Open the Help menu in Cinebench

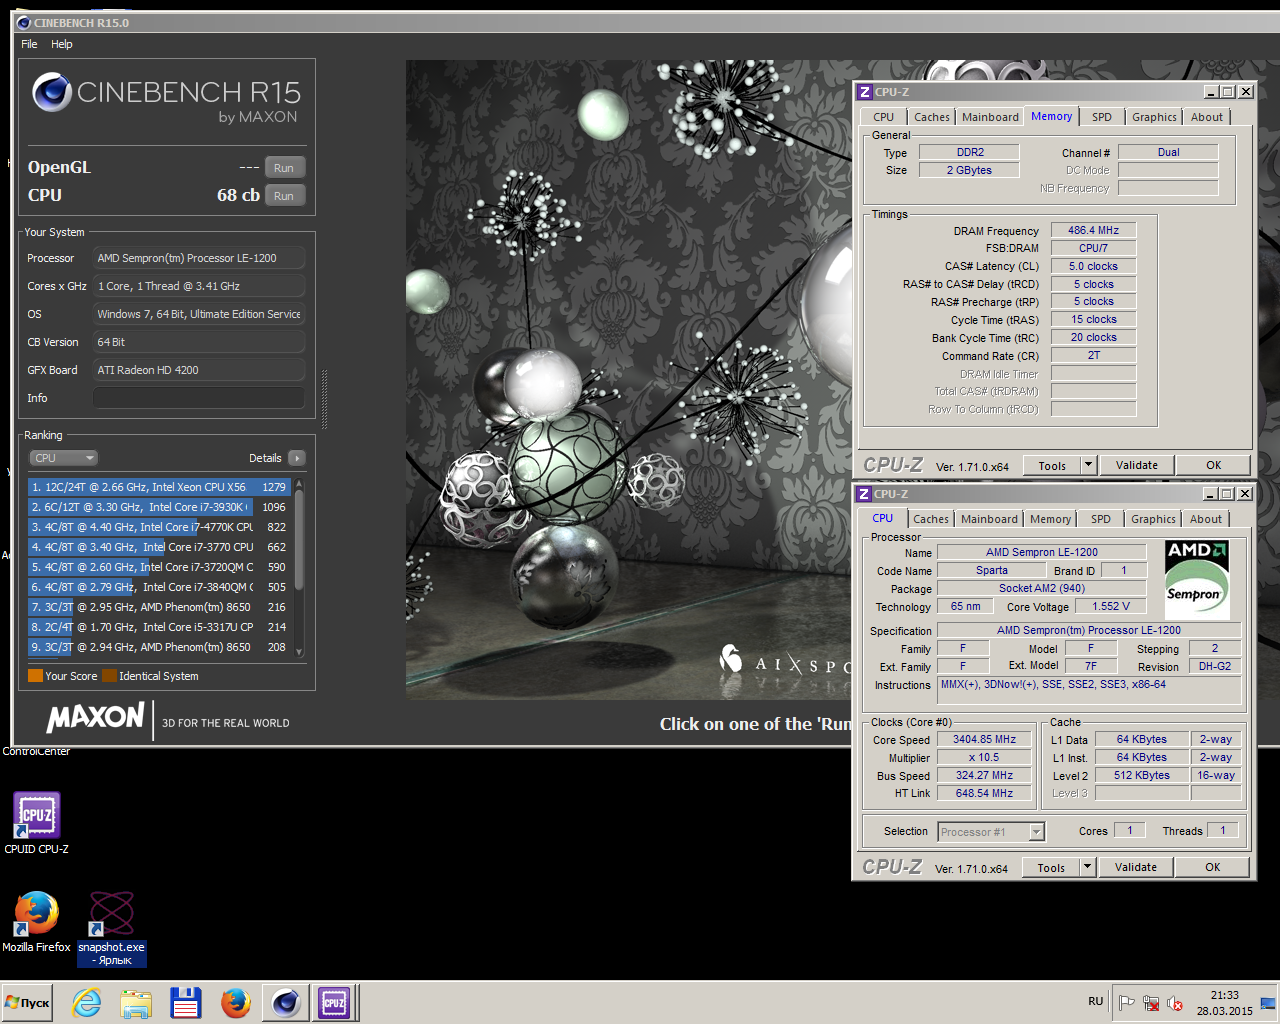point(62,44)
